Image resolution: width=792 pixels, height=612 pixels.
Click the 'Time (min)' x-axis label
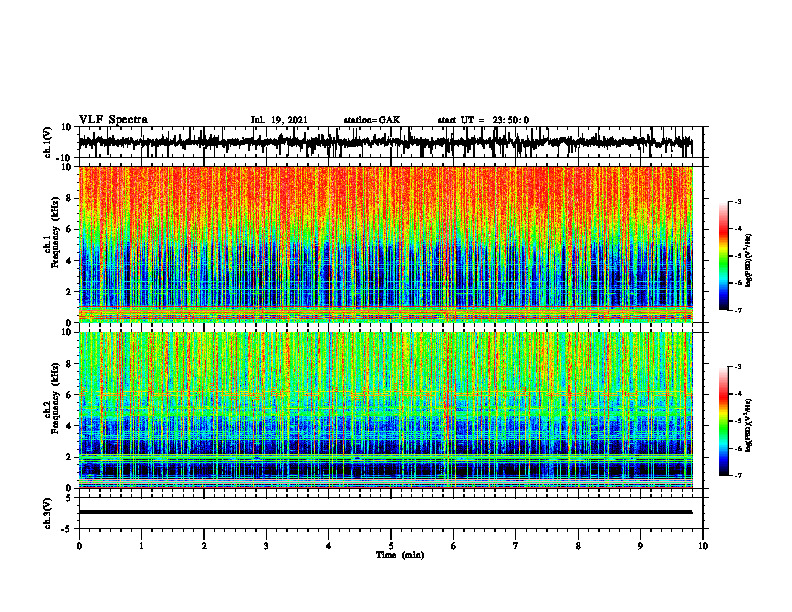tap(400, 555)
